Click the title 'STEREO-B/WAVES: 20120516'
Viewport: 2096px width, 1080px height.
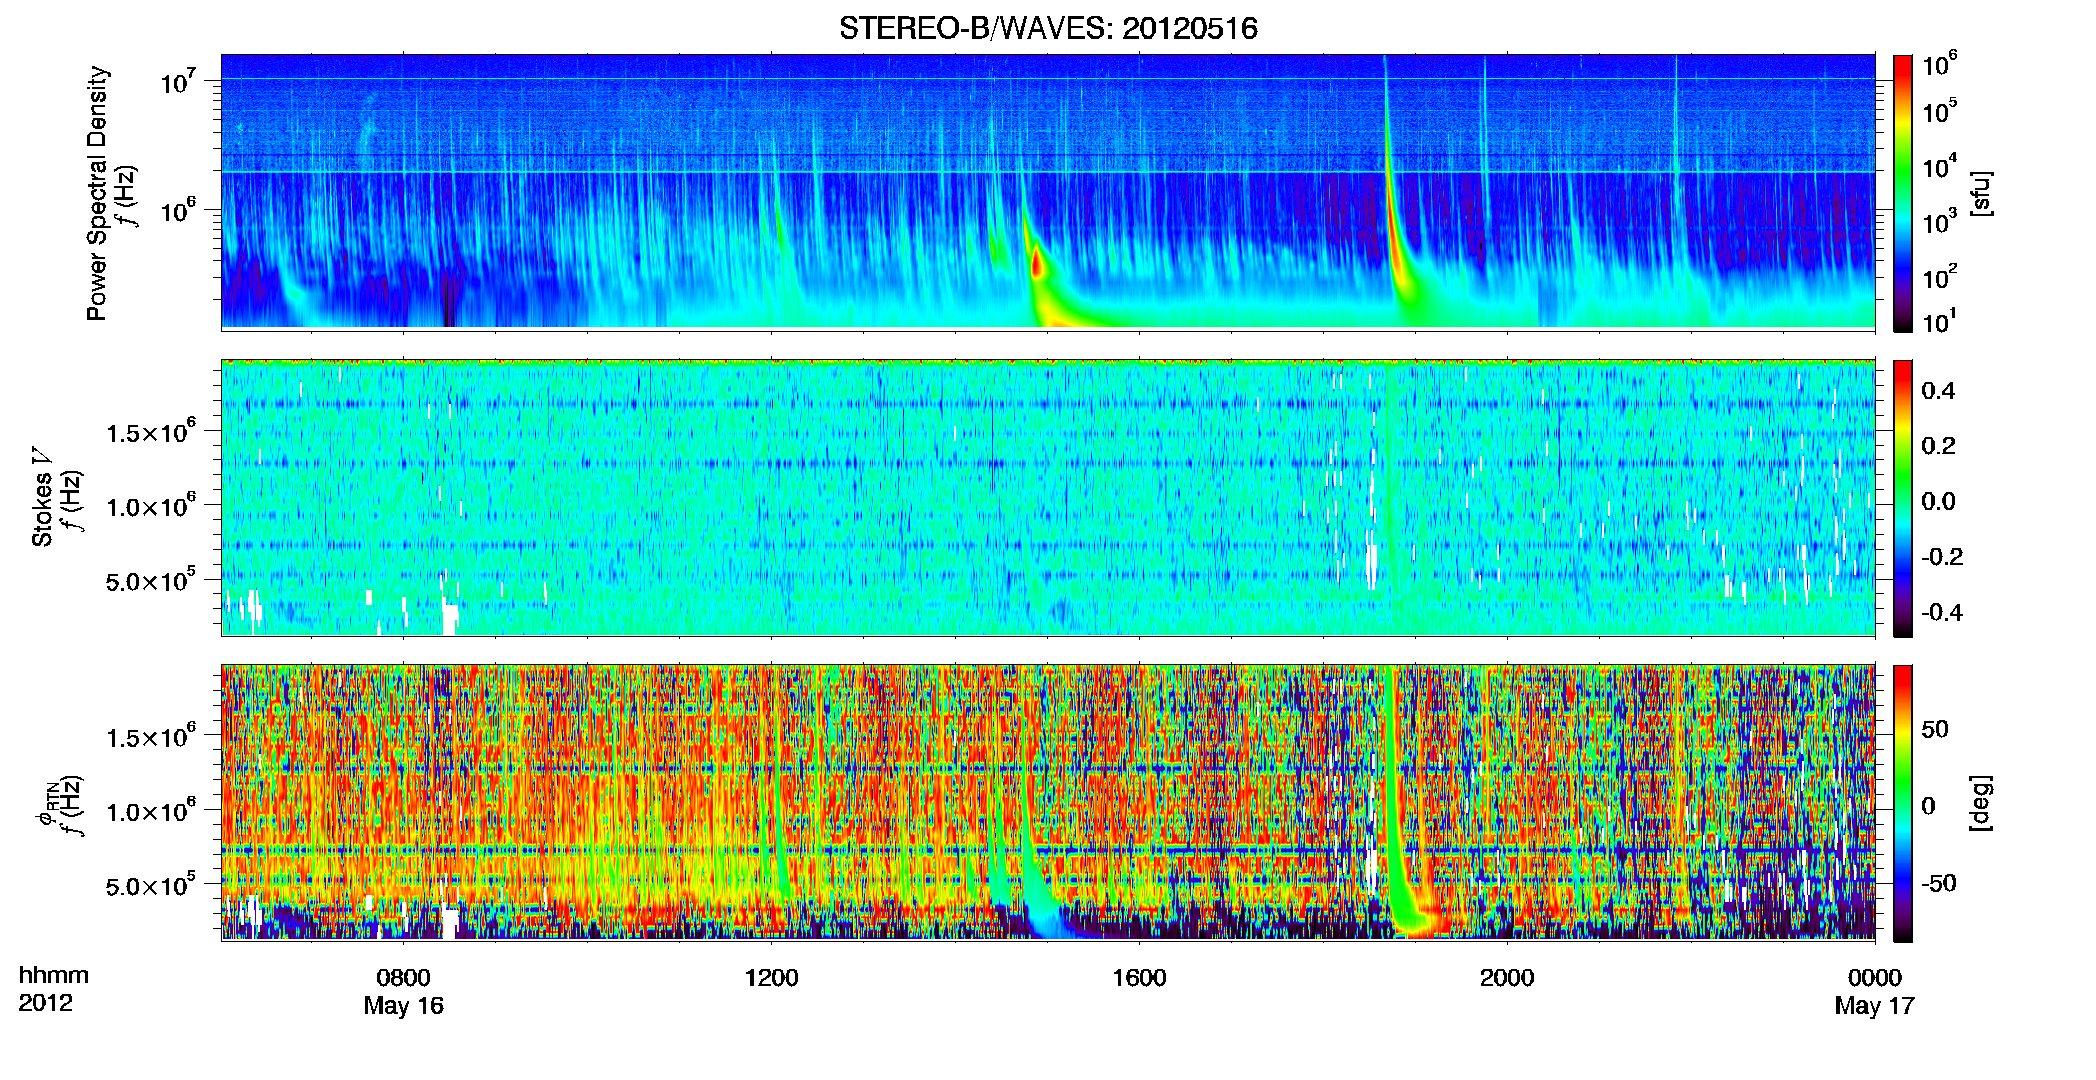(x=1048, y=28)
